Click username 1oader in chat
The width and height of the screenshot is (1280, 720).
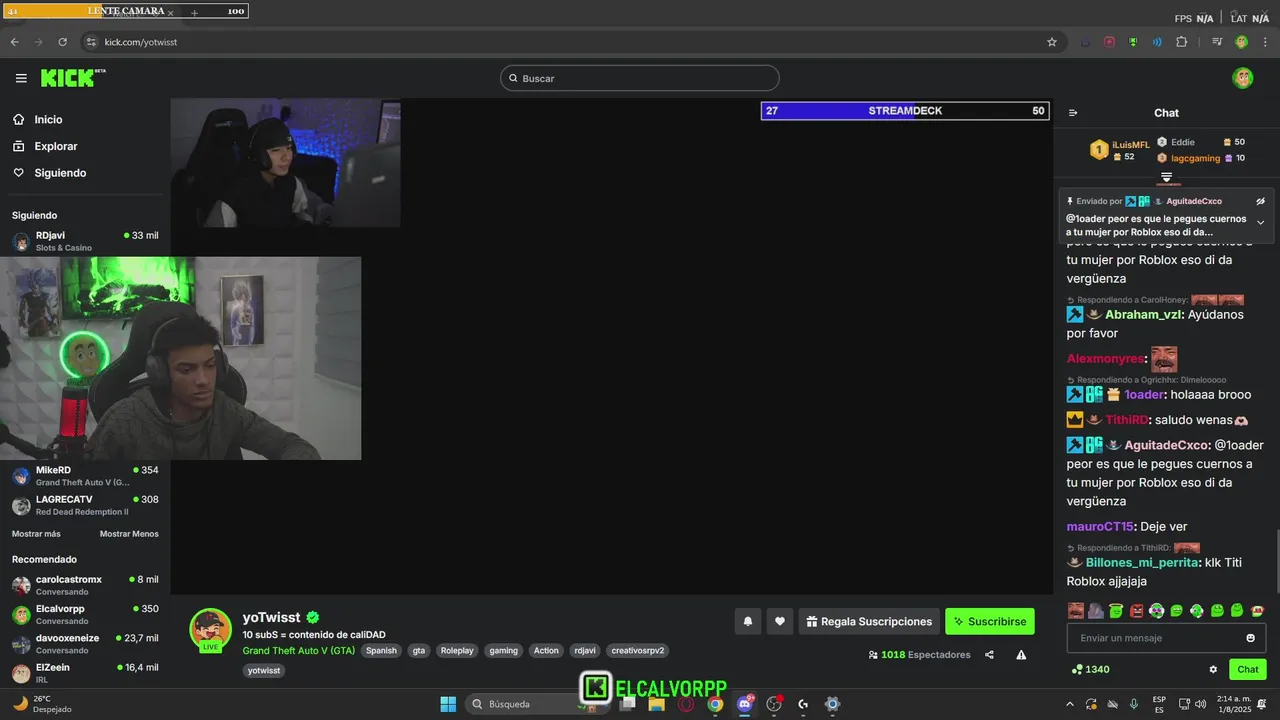pyautogui.click(x=1145, y=394)
